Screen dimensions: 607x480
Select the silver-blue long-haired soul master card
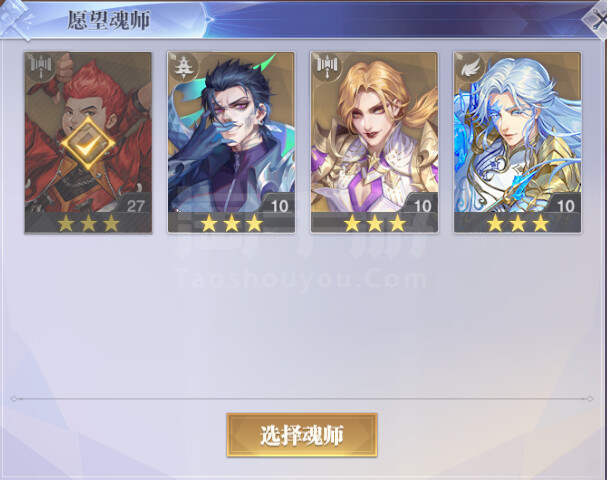(x=517, y=142)
